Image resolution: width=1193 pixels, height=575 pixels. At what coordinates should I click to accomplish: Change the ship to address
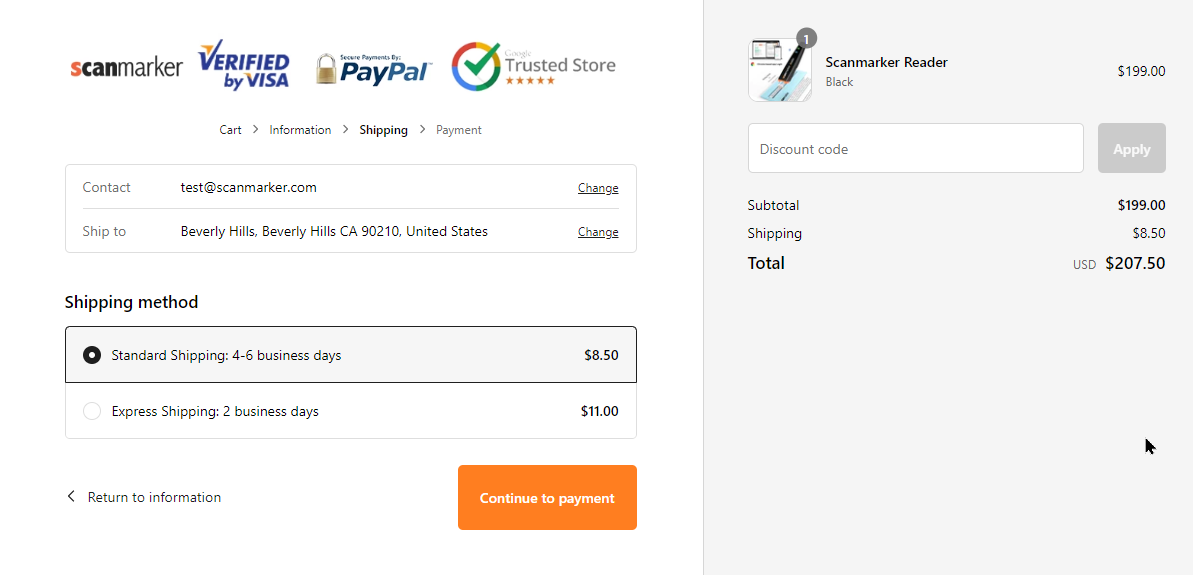(x=598, y=232)
